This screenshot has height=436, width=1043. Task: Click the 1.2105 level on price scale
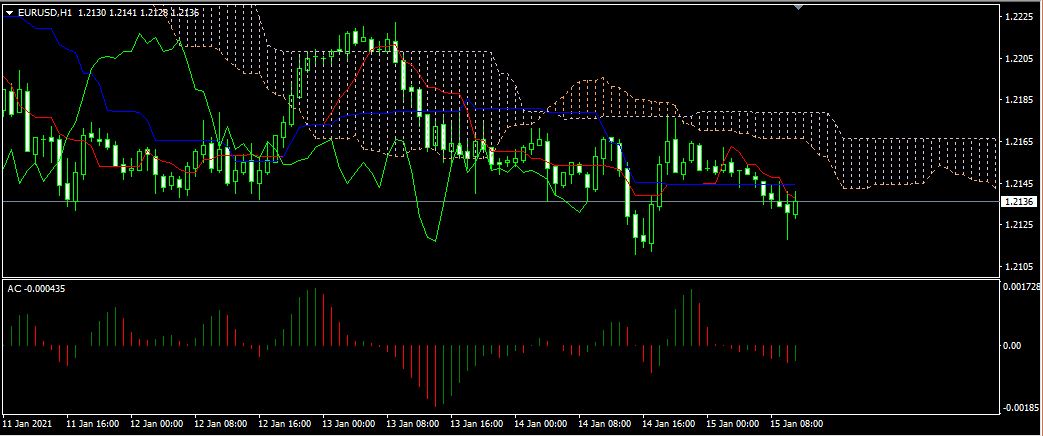coord(1020,267)
